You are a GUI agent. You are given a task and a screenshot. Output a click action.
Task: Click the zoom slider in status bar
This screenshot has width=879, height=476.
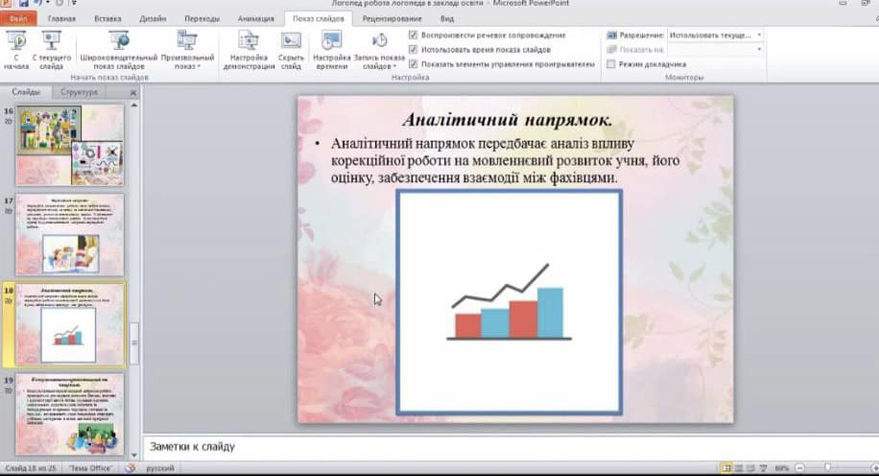point(828,468)
